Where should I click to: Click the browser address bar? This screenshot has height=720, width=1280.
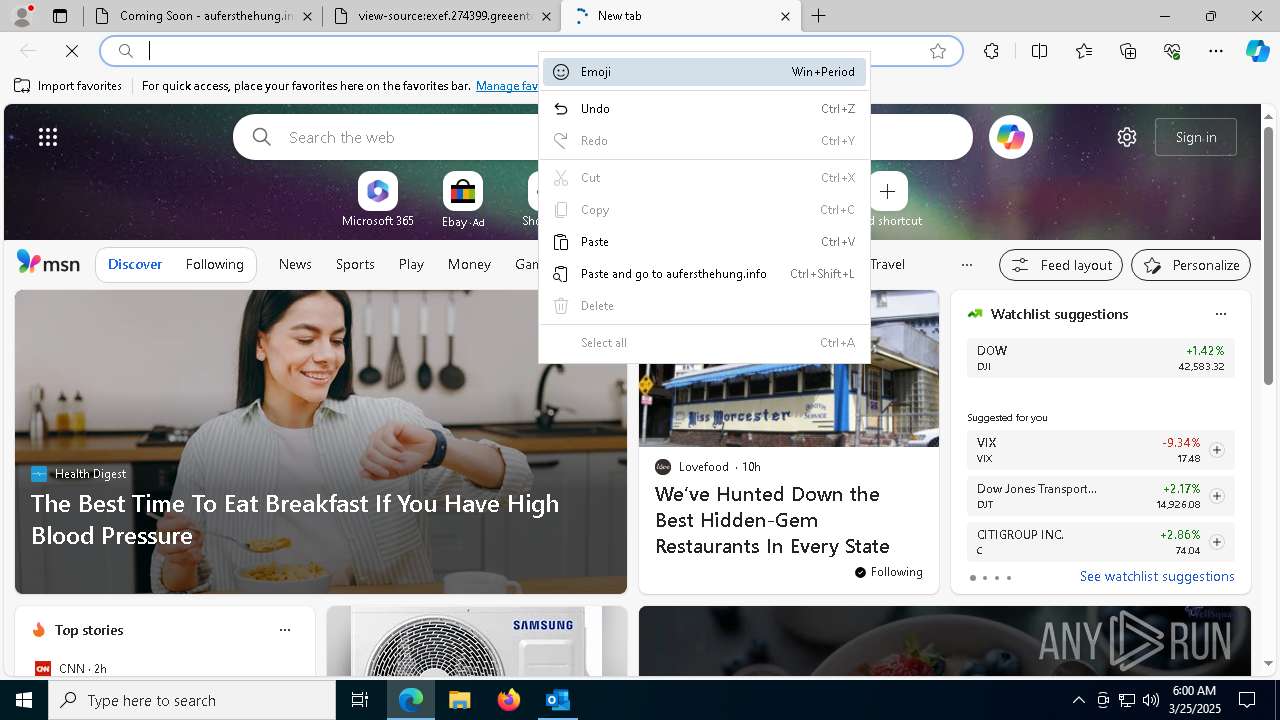pyautogui.click(x=530, y=51)
